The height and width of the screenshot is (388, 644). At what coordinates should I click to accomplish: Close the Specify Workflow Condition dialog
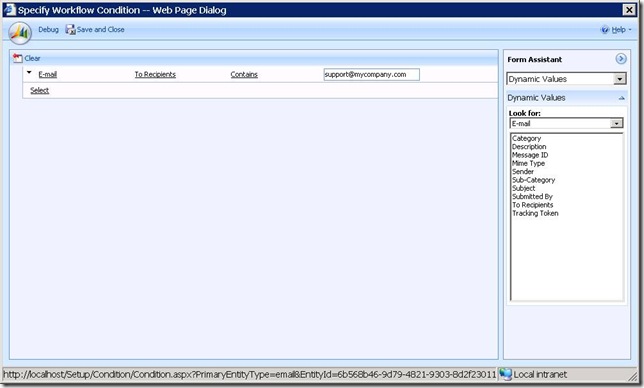point(629,10)
